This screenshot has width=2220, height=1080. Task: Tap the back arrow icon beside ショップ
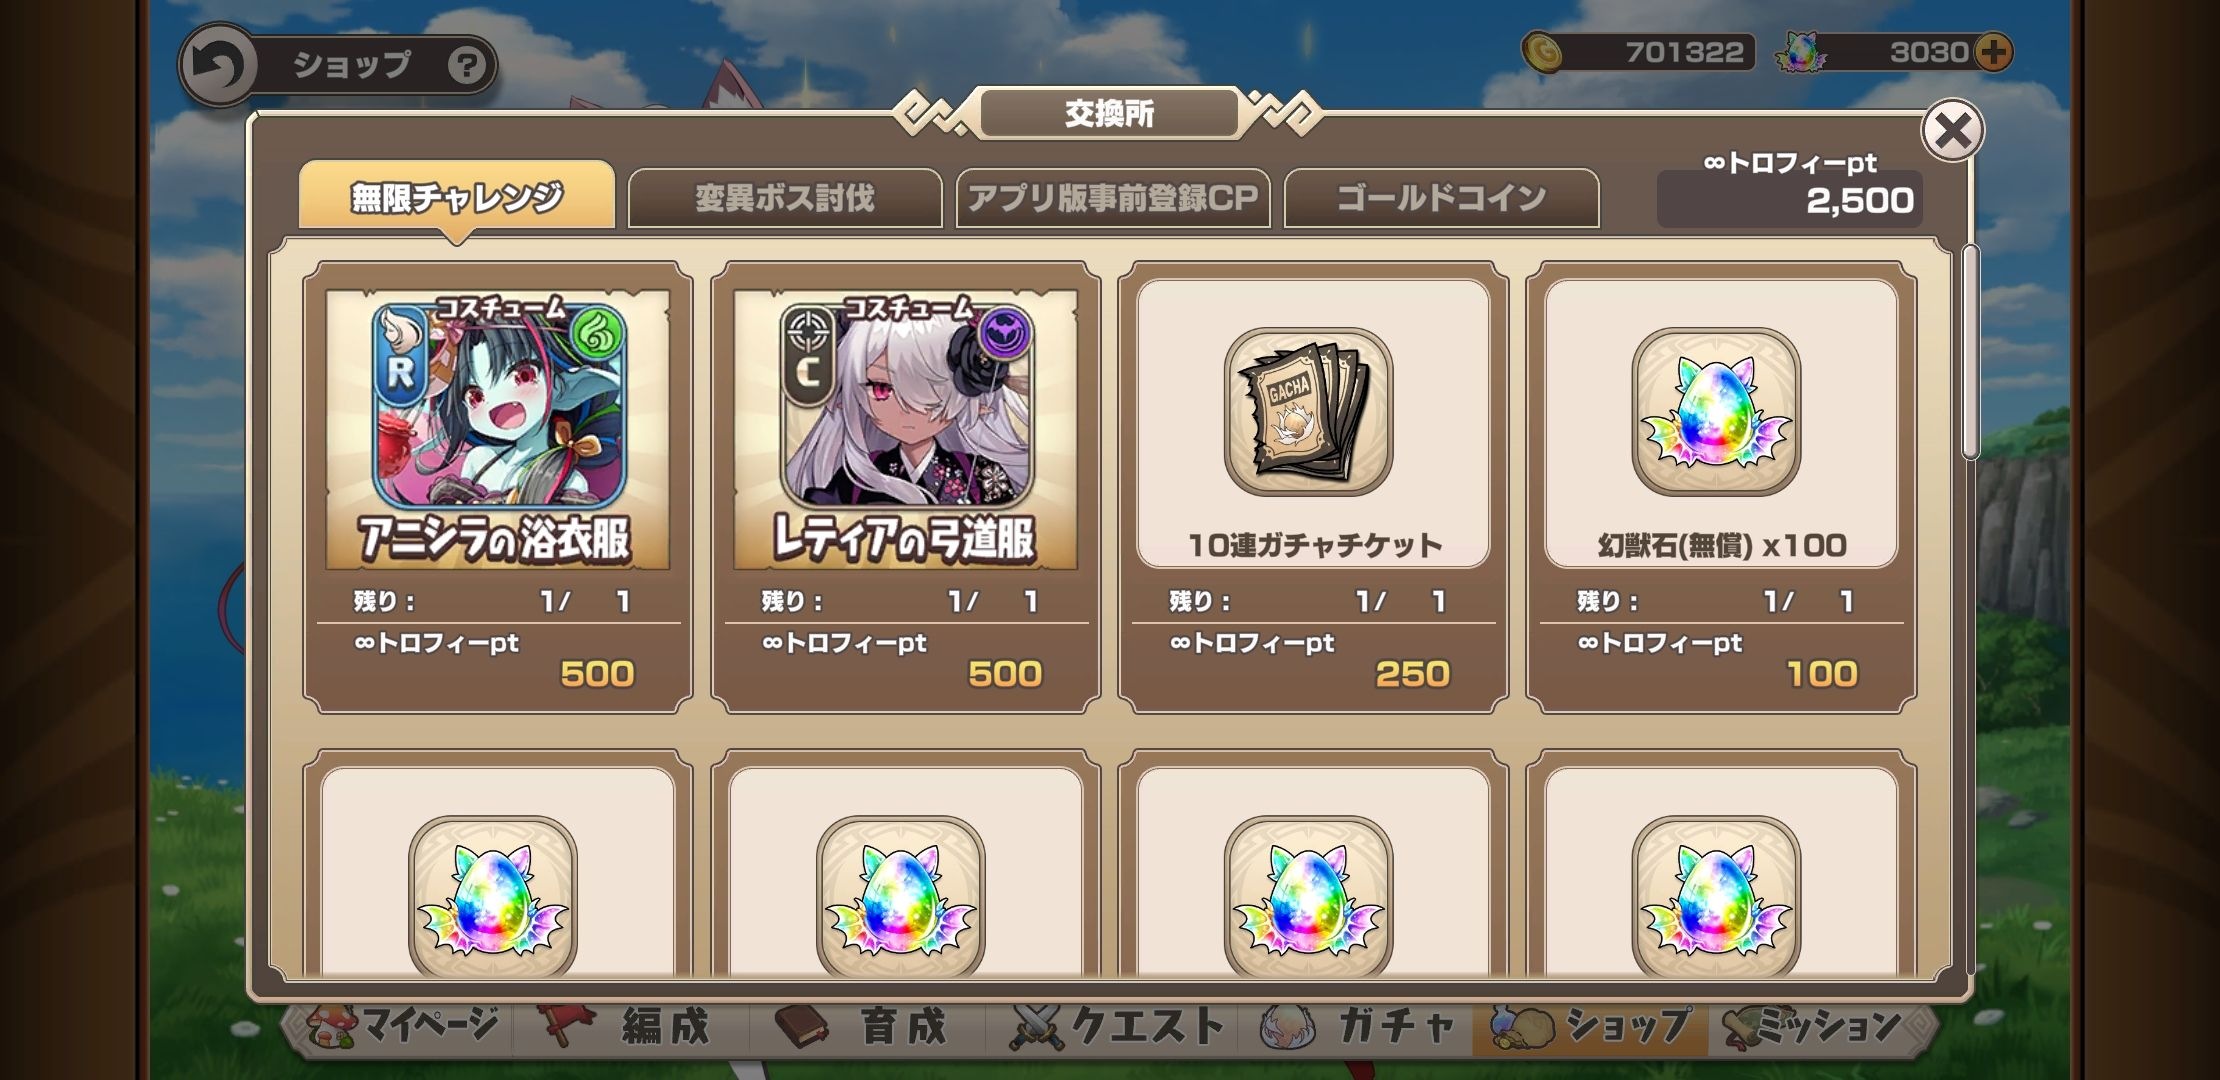click(218, 66)
